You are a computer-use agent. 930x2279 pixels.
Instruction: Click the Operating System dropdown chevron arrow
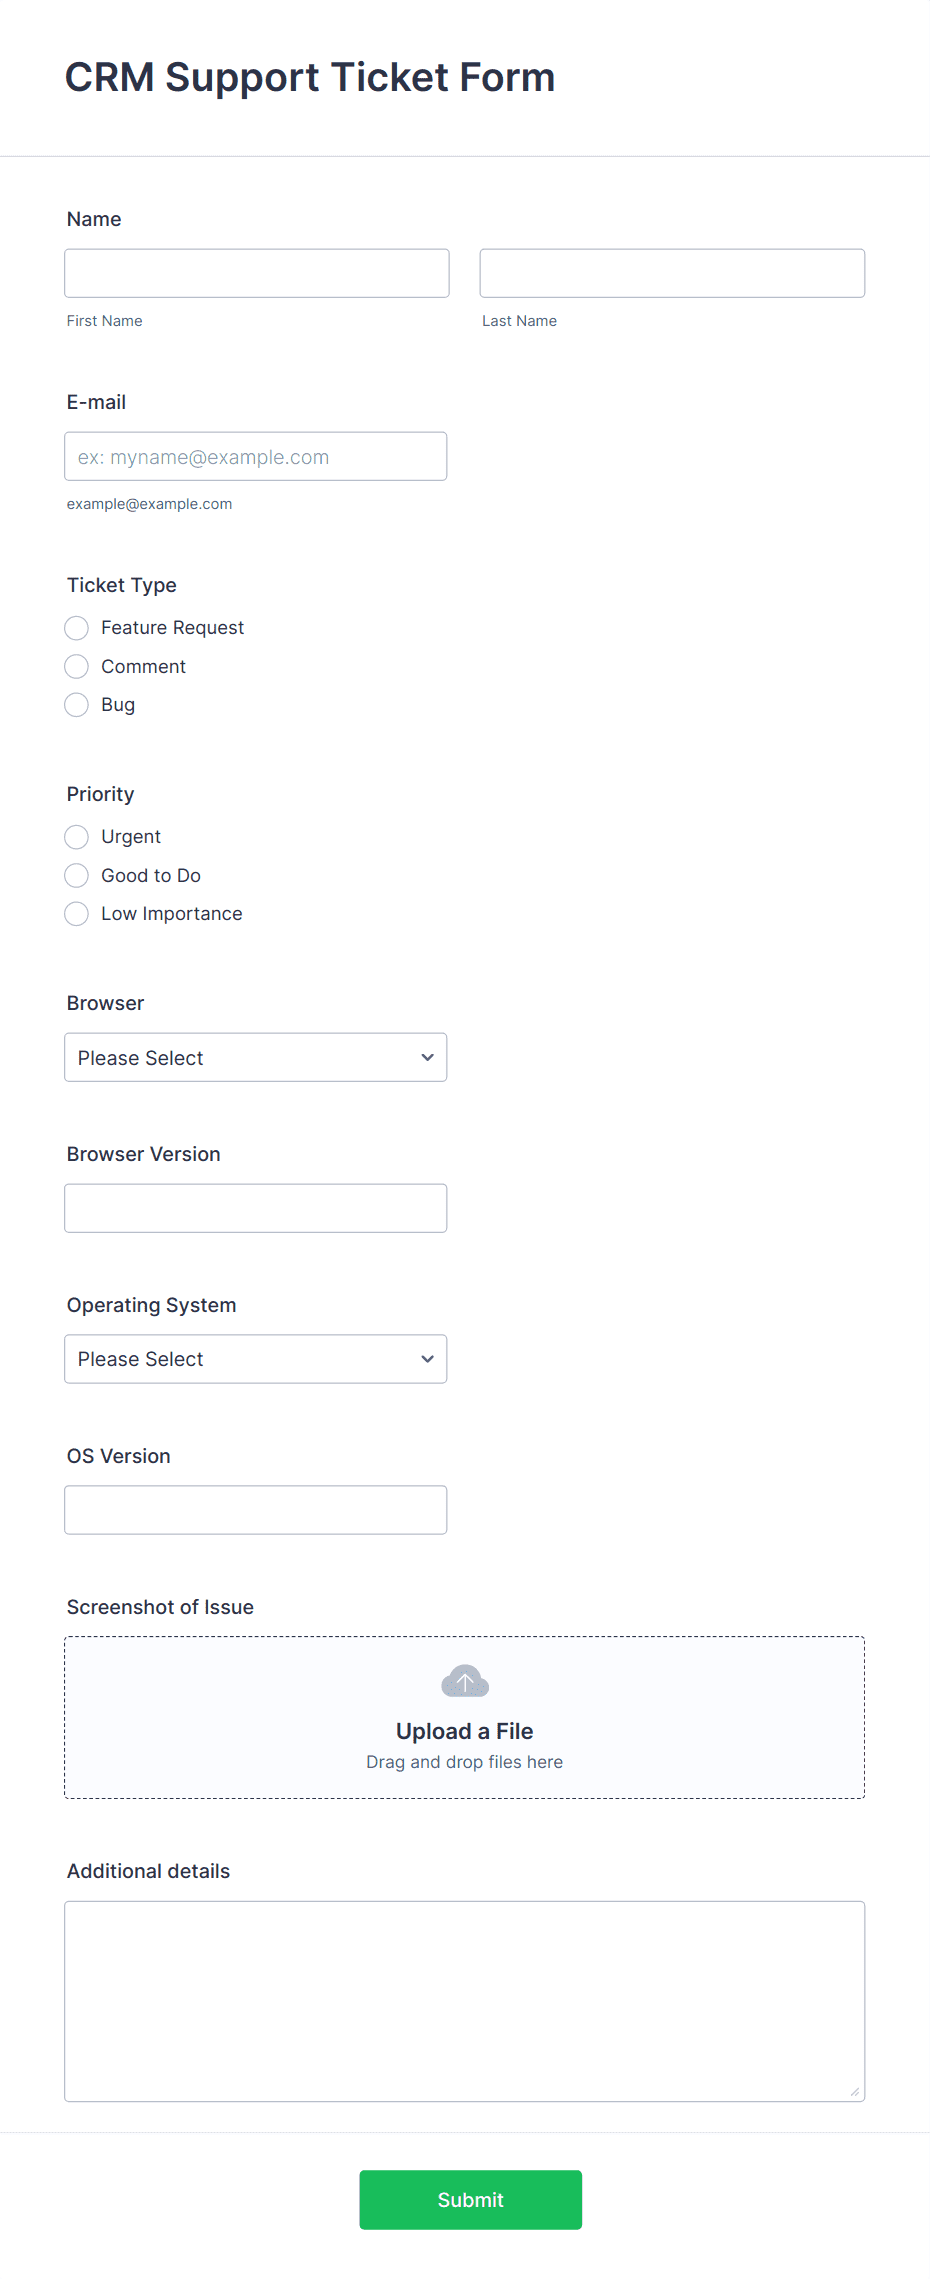click(x=426, y=1359)
